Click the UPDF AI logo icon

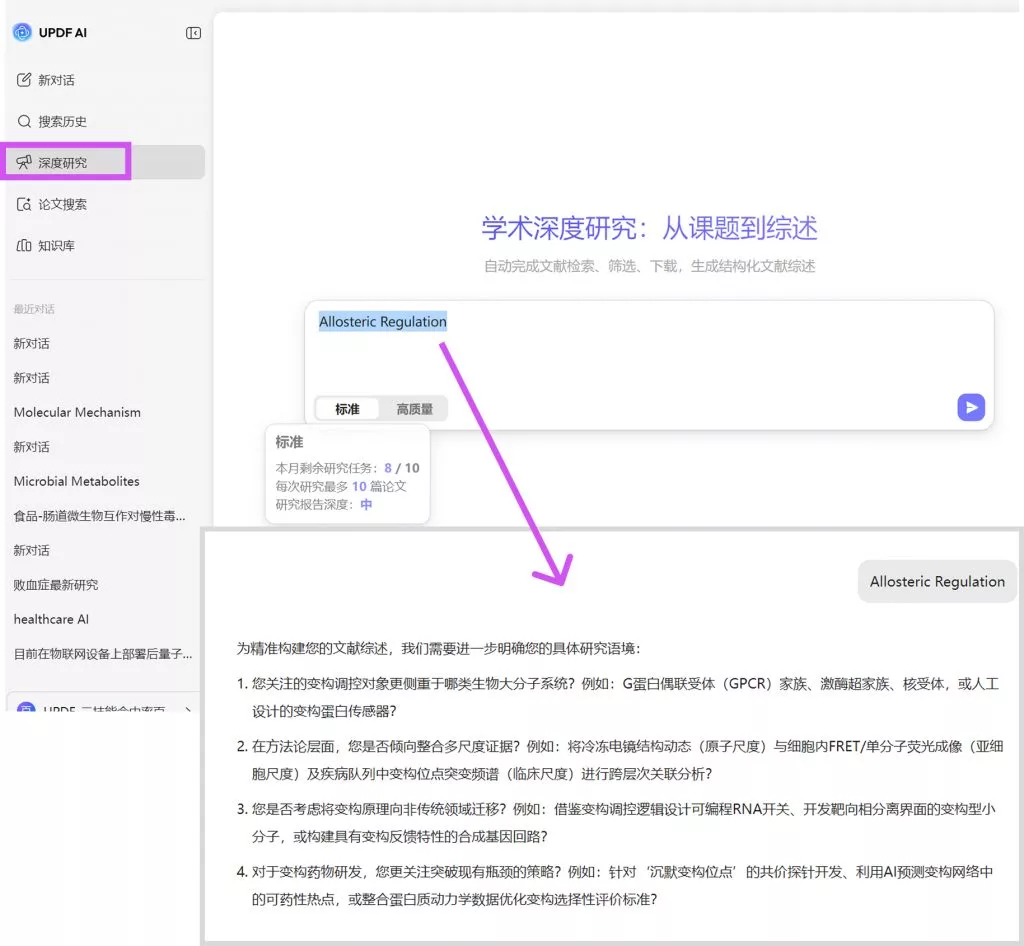click(20, 32)
